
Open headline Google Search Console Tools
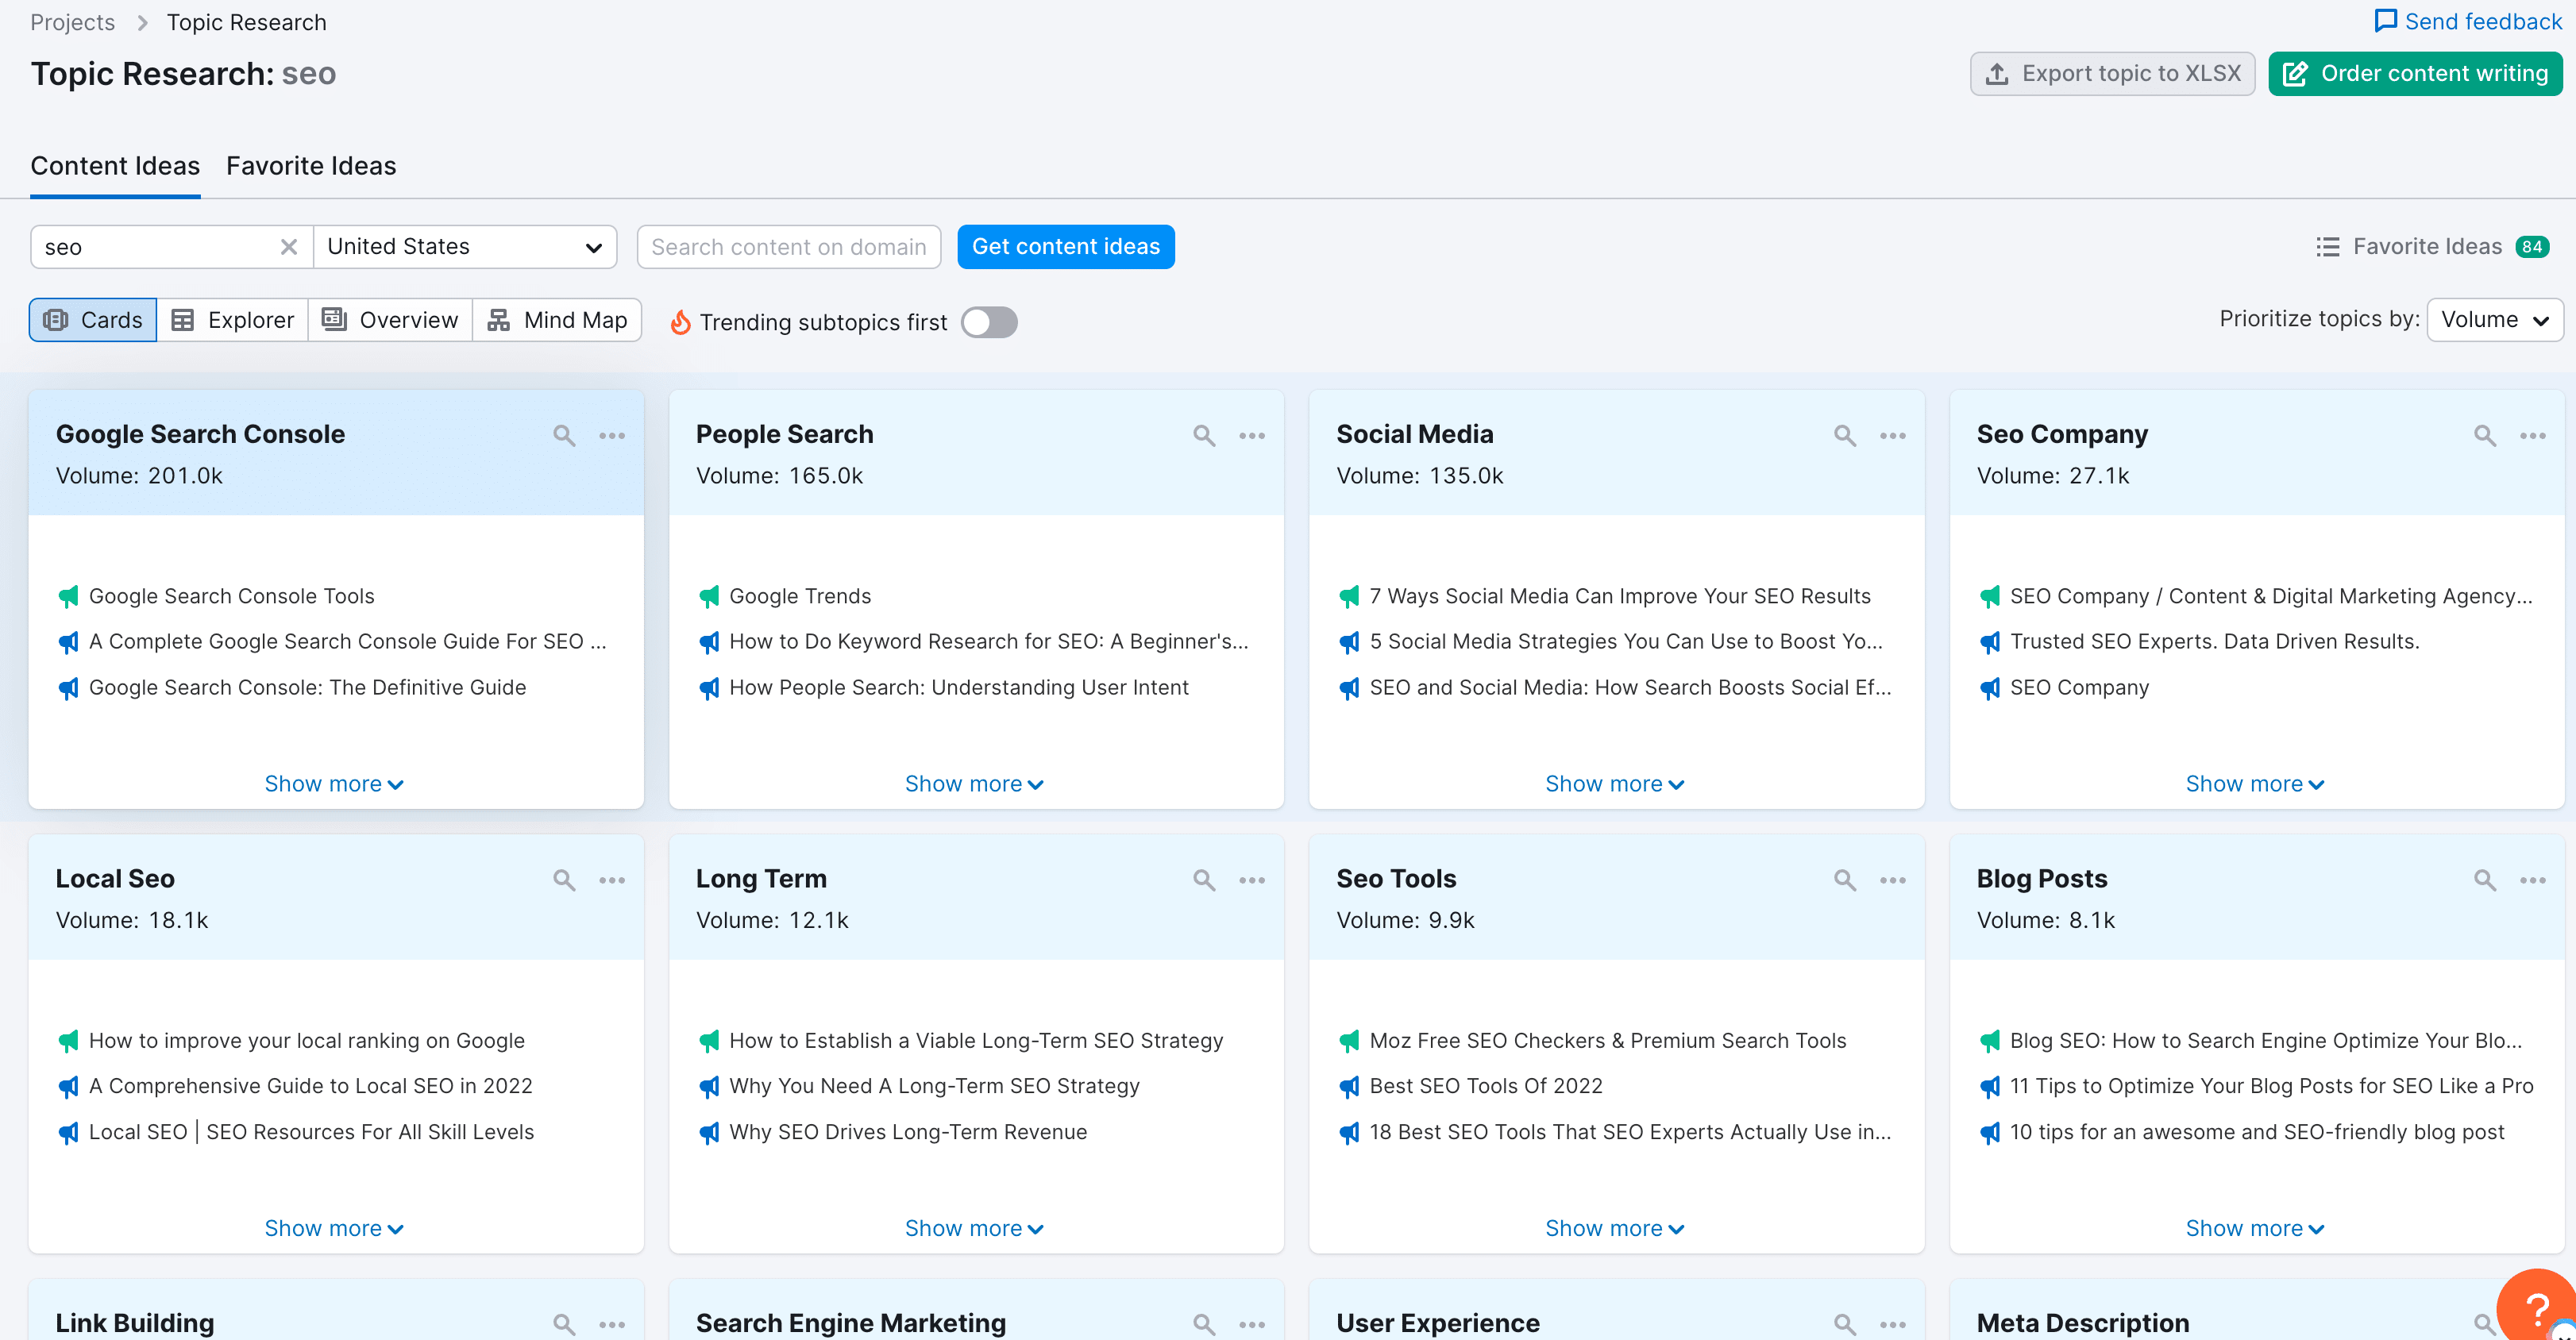point(232,596)
